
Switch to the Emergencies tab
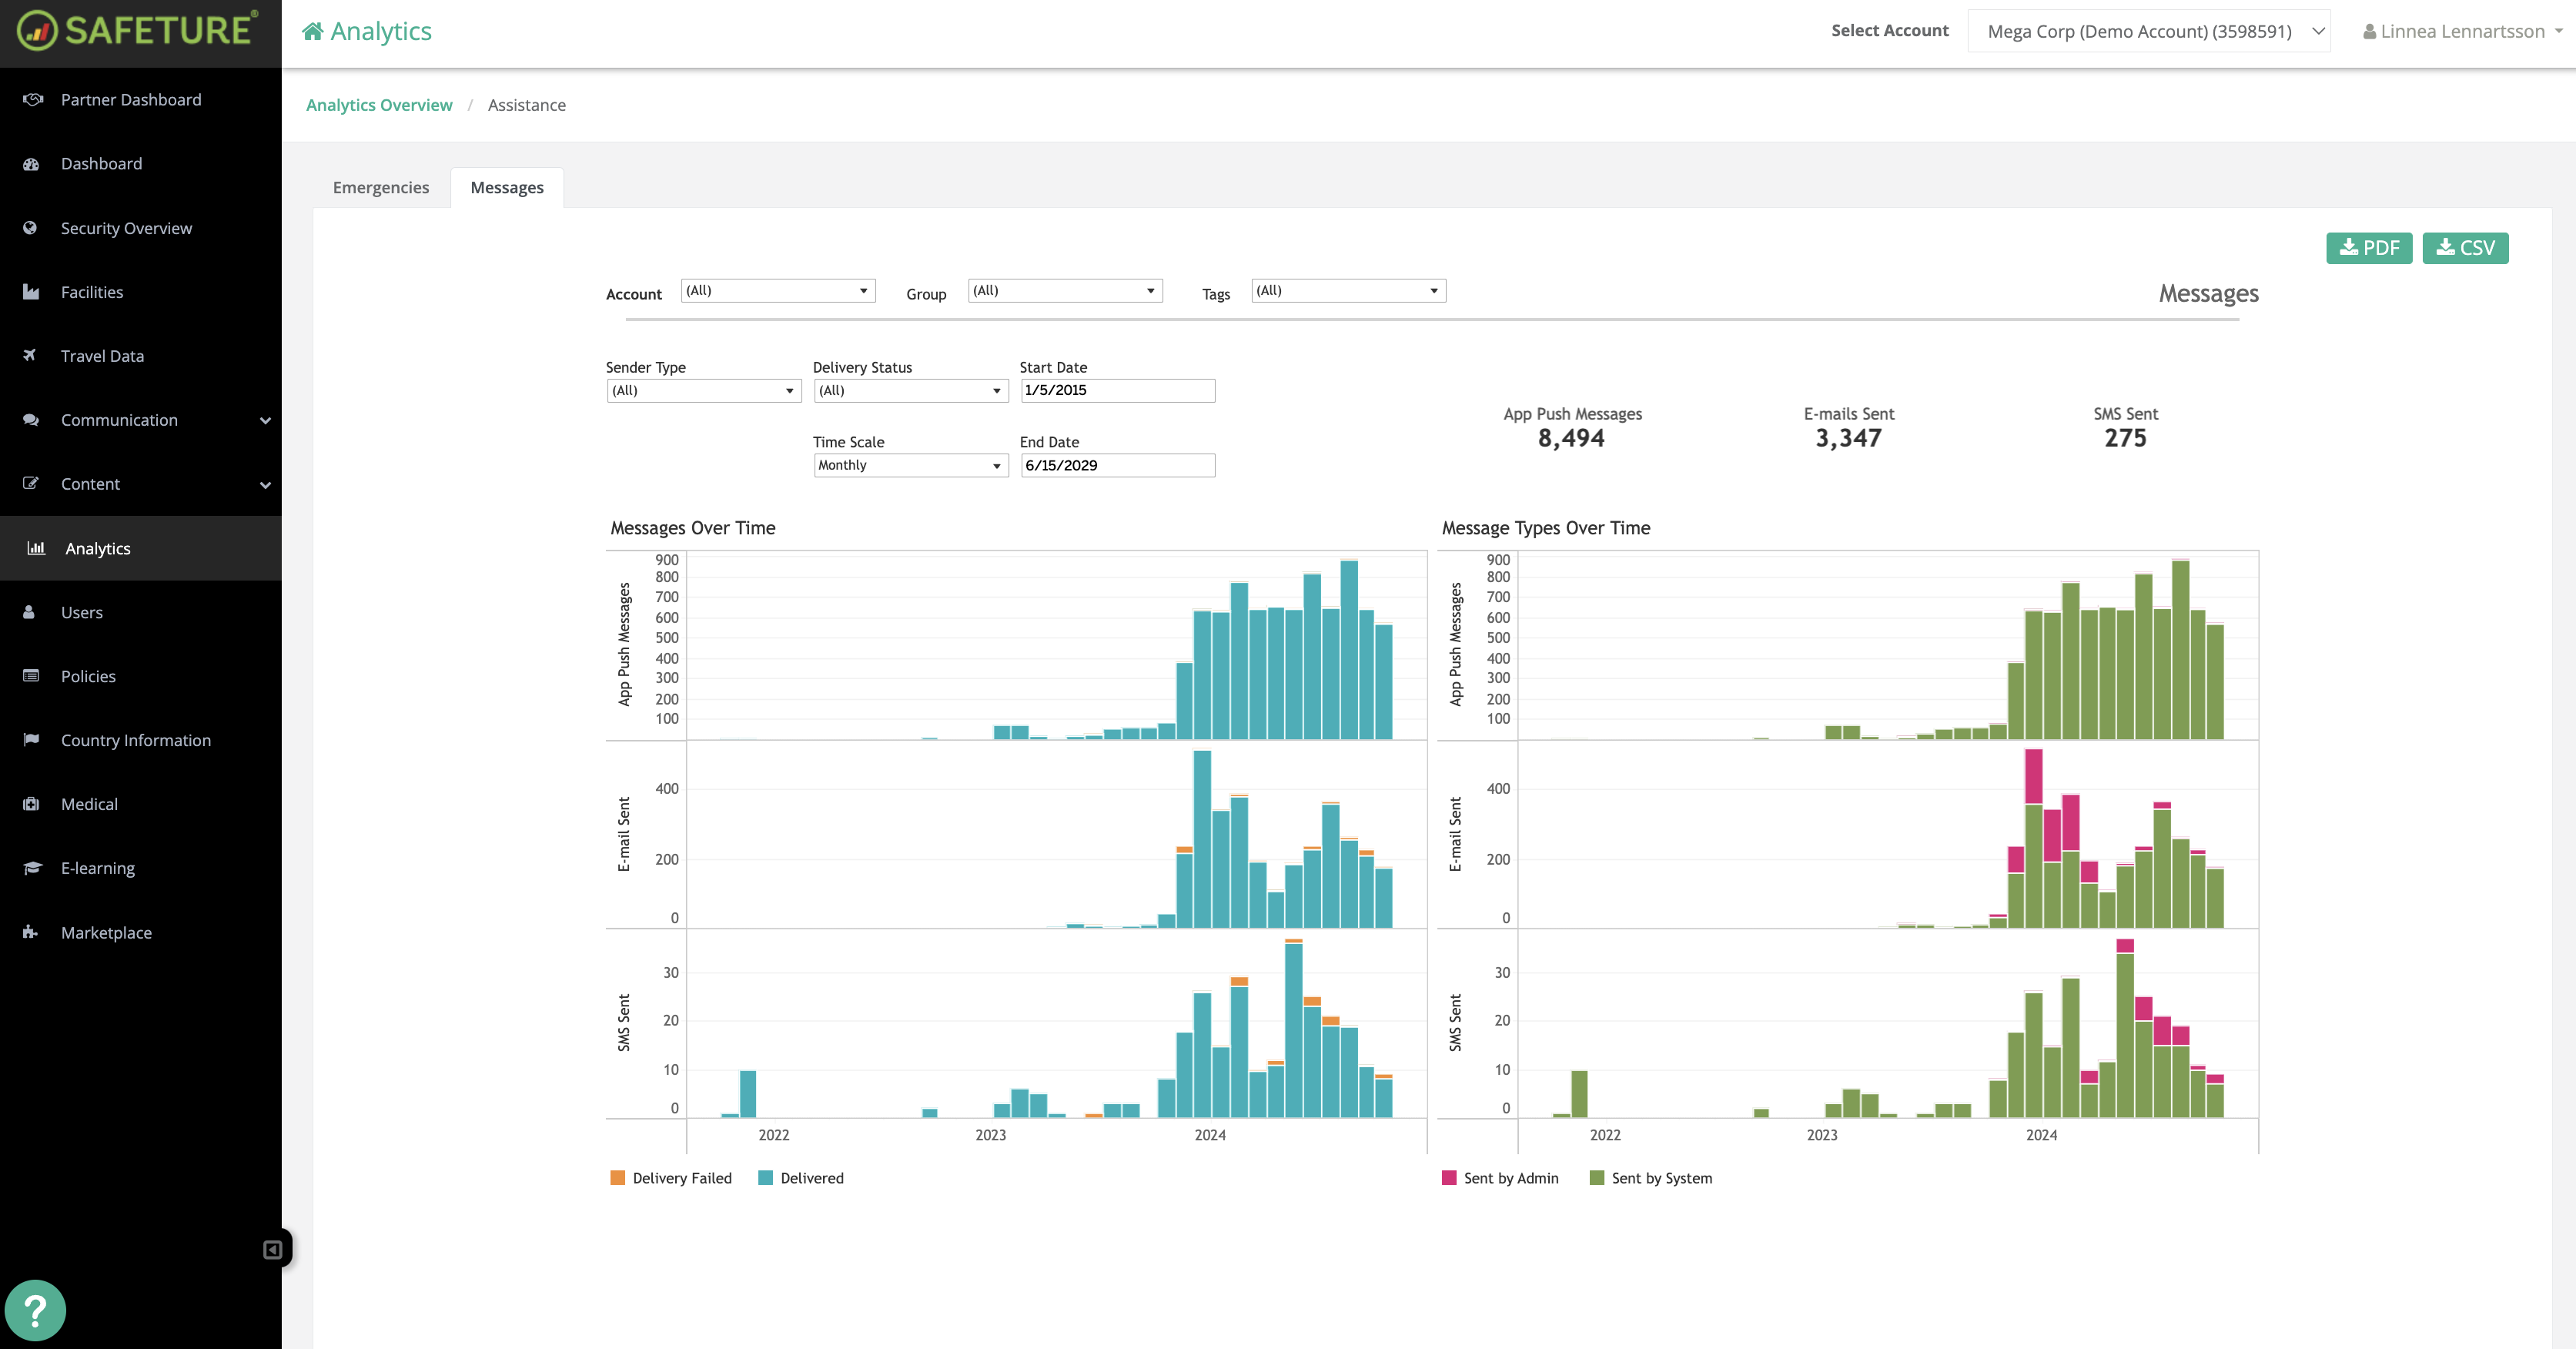(x=380, y=187)
